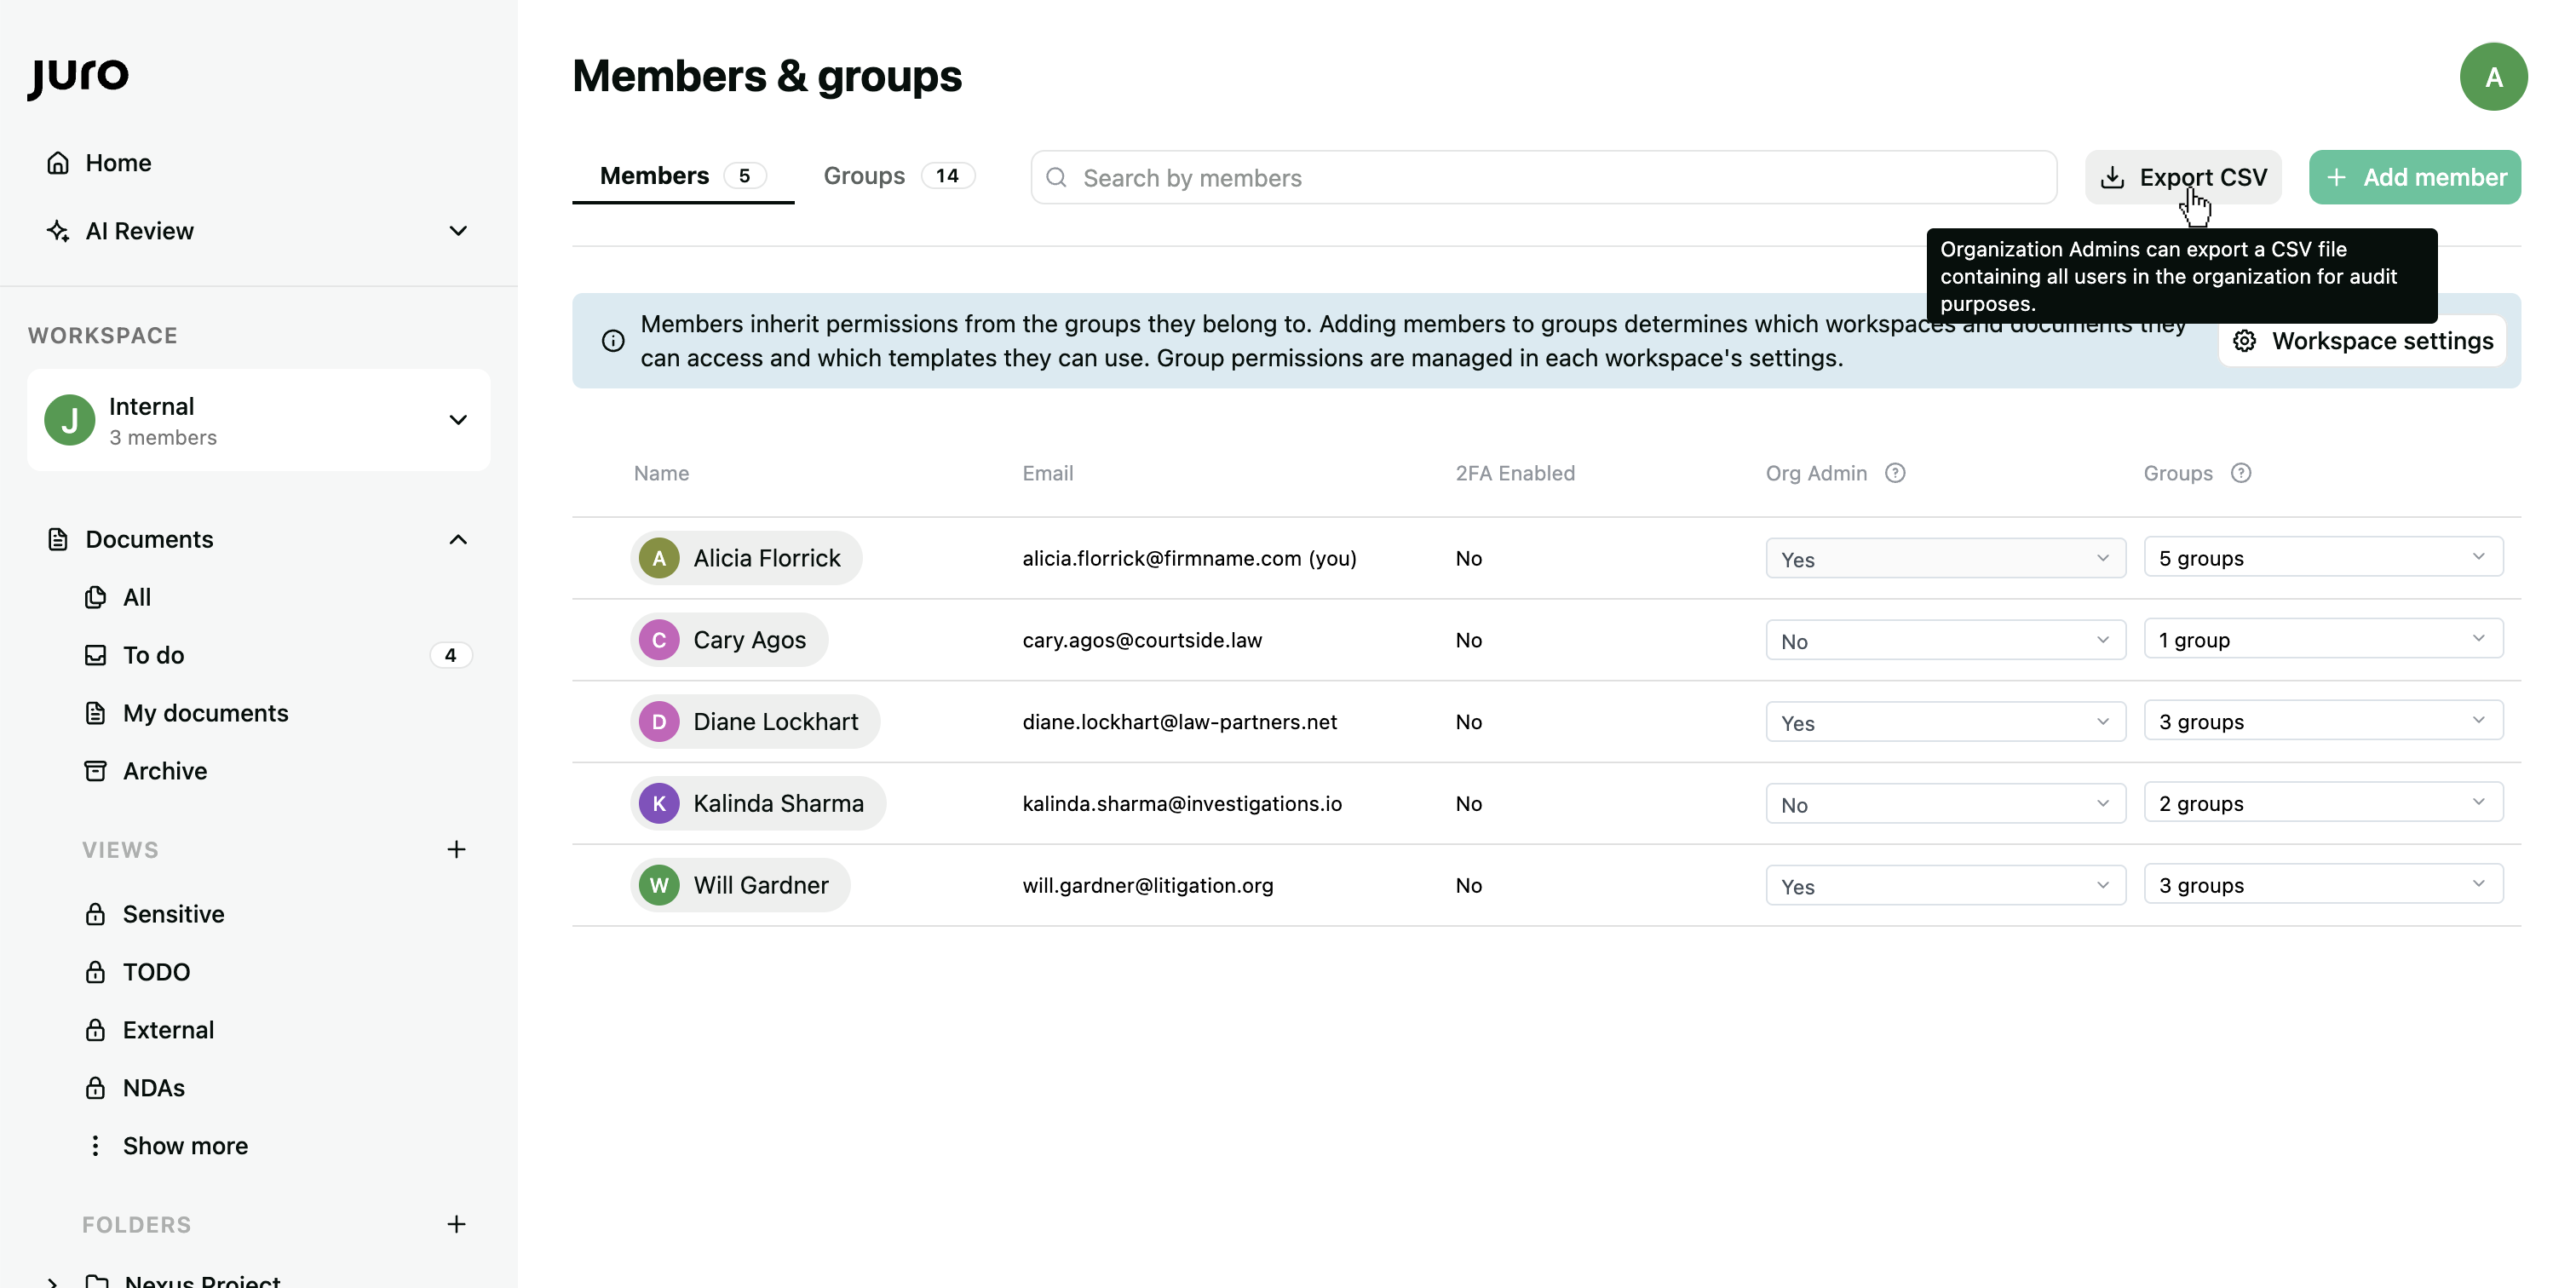This screenshot has width=2576, height=1288.
Task: Add a new view with plus icon
Action: pos(456,849)
